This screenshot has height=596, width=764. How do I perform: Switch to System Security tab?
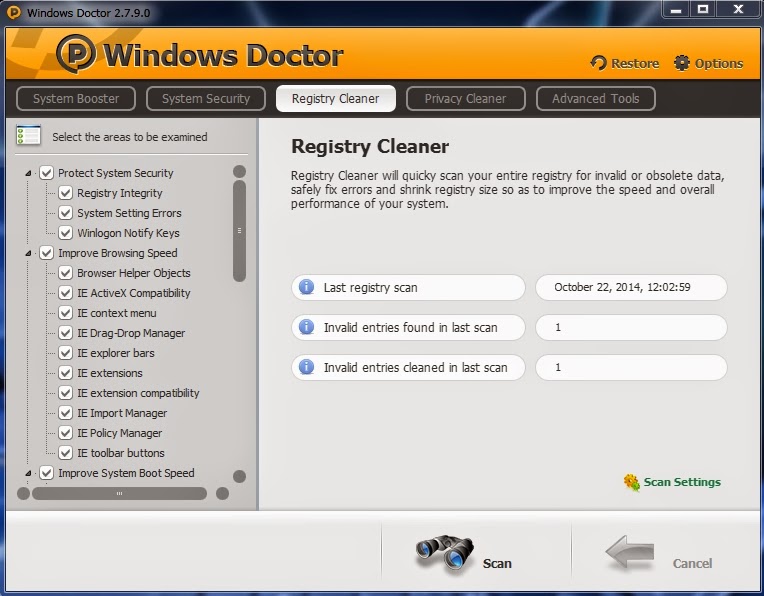click(x=206, y=98)
